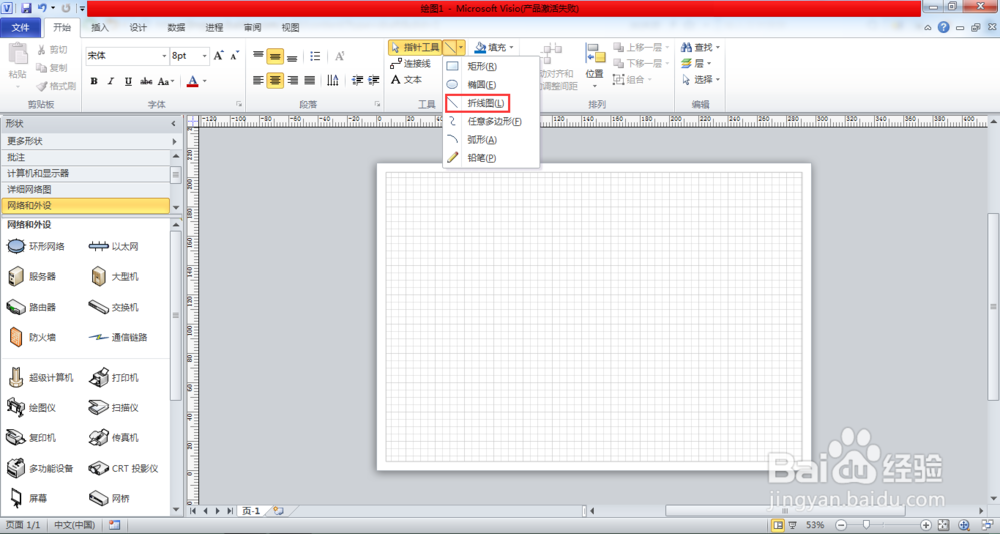
Task: Expand the drawing tool dropdown arrow
Action: tap(461, 47)
